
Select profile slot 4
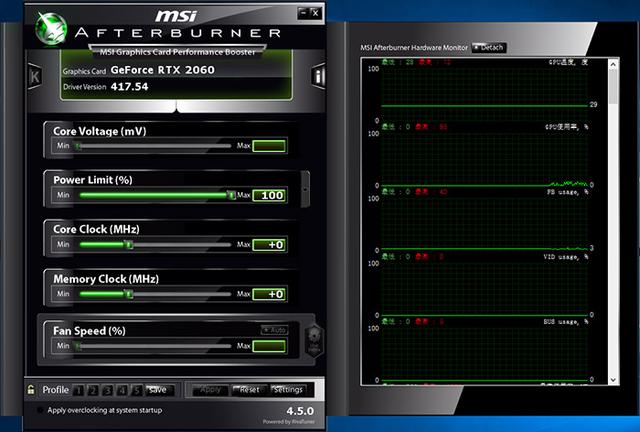[122, 390]
